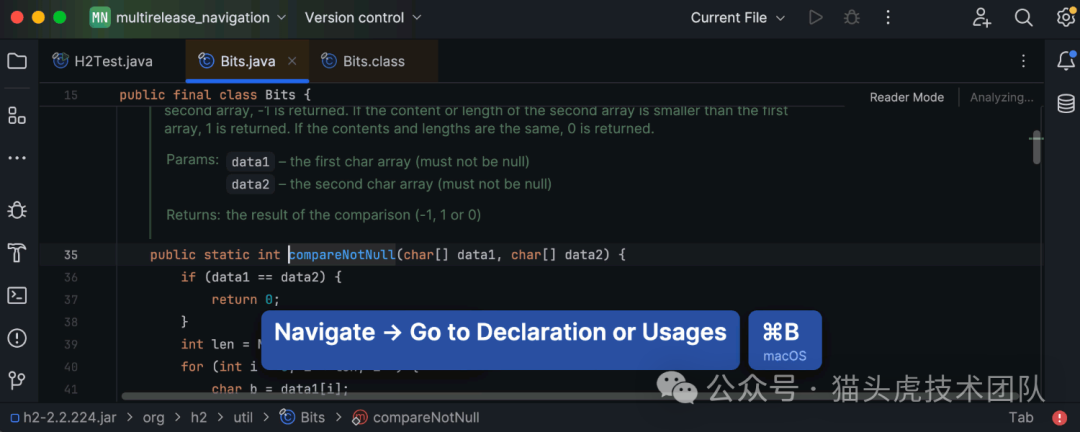Screen dimensions: 1080x432
Task: Close the Bits.java tab
Action: click(x=293, y=61)
